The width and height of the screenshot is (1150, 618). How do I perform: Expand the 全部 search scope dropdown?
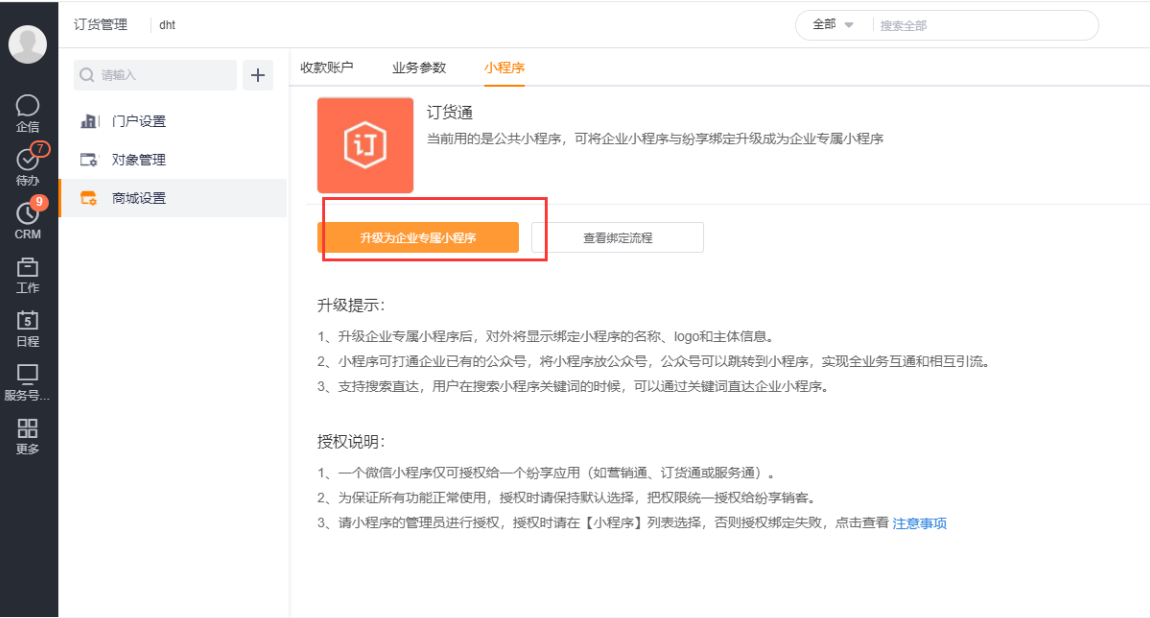(x=832, y=25)
